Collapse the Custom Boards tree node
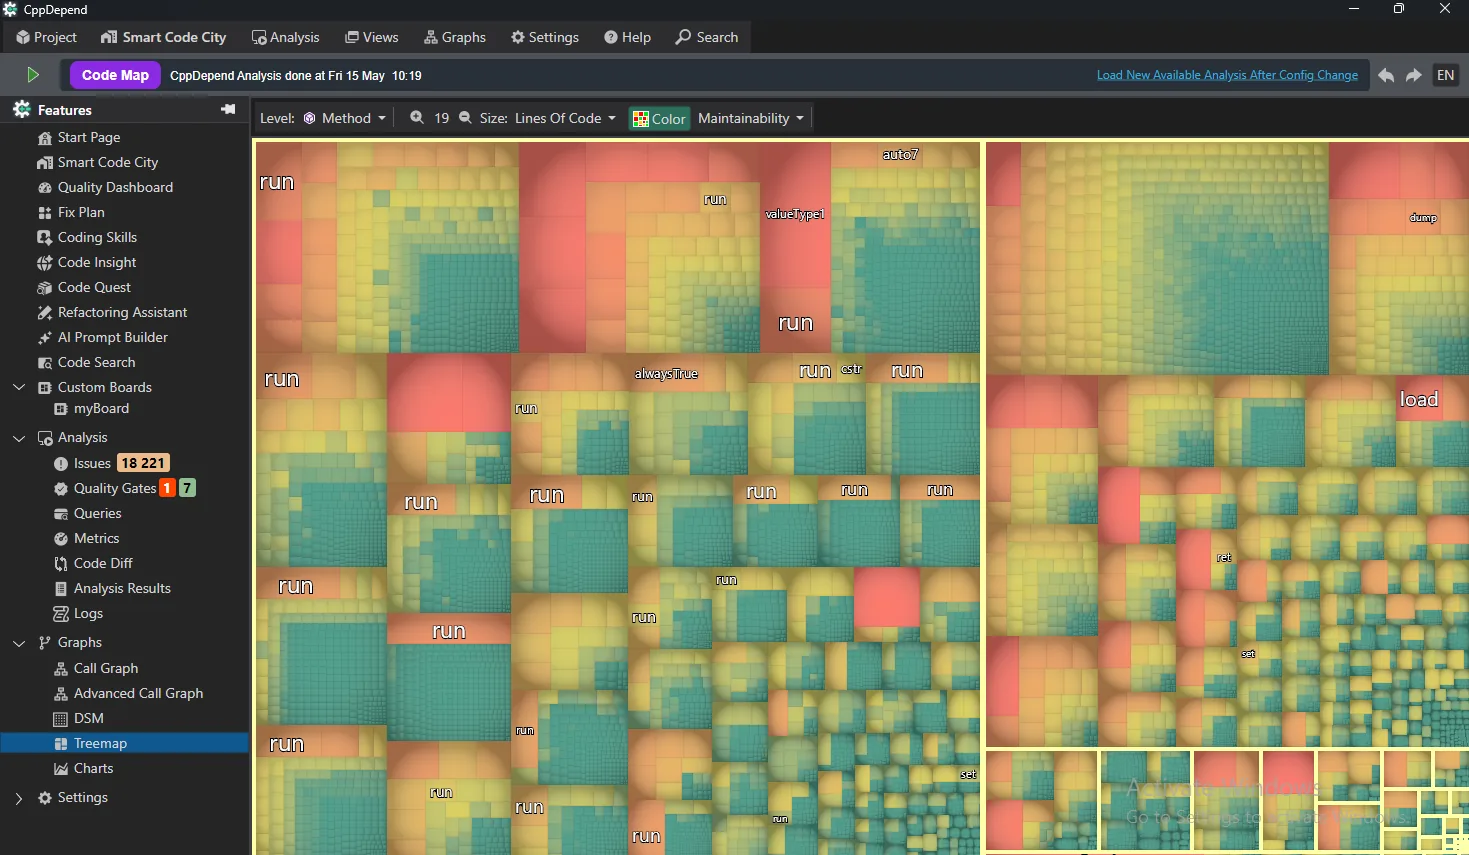The image size is (1469, 855). coord(19,387)
